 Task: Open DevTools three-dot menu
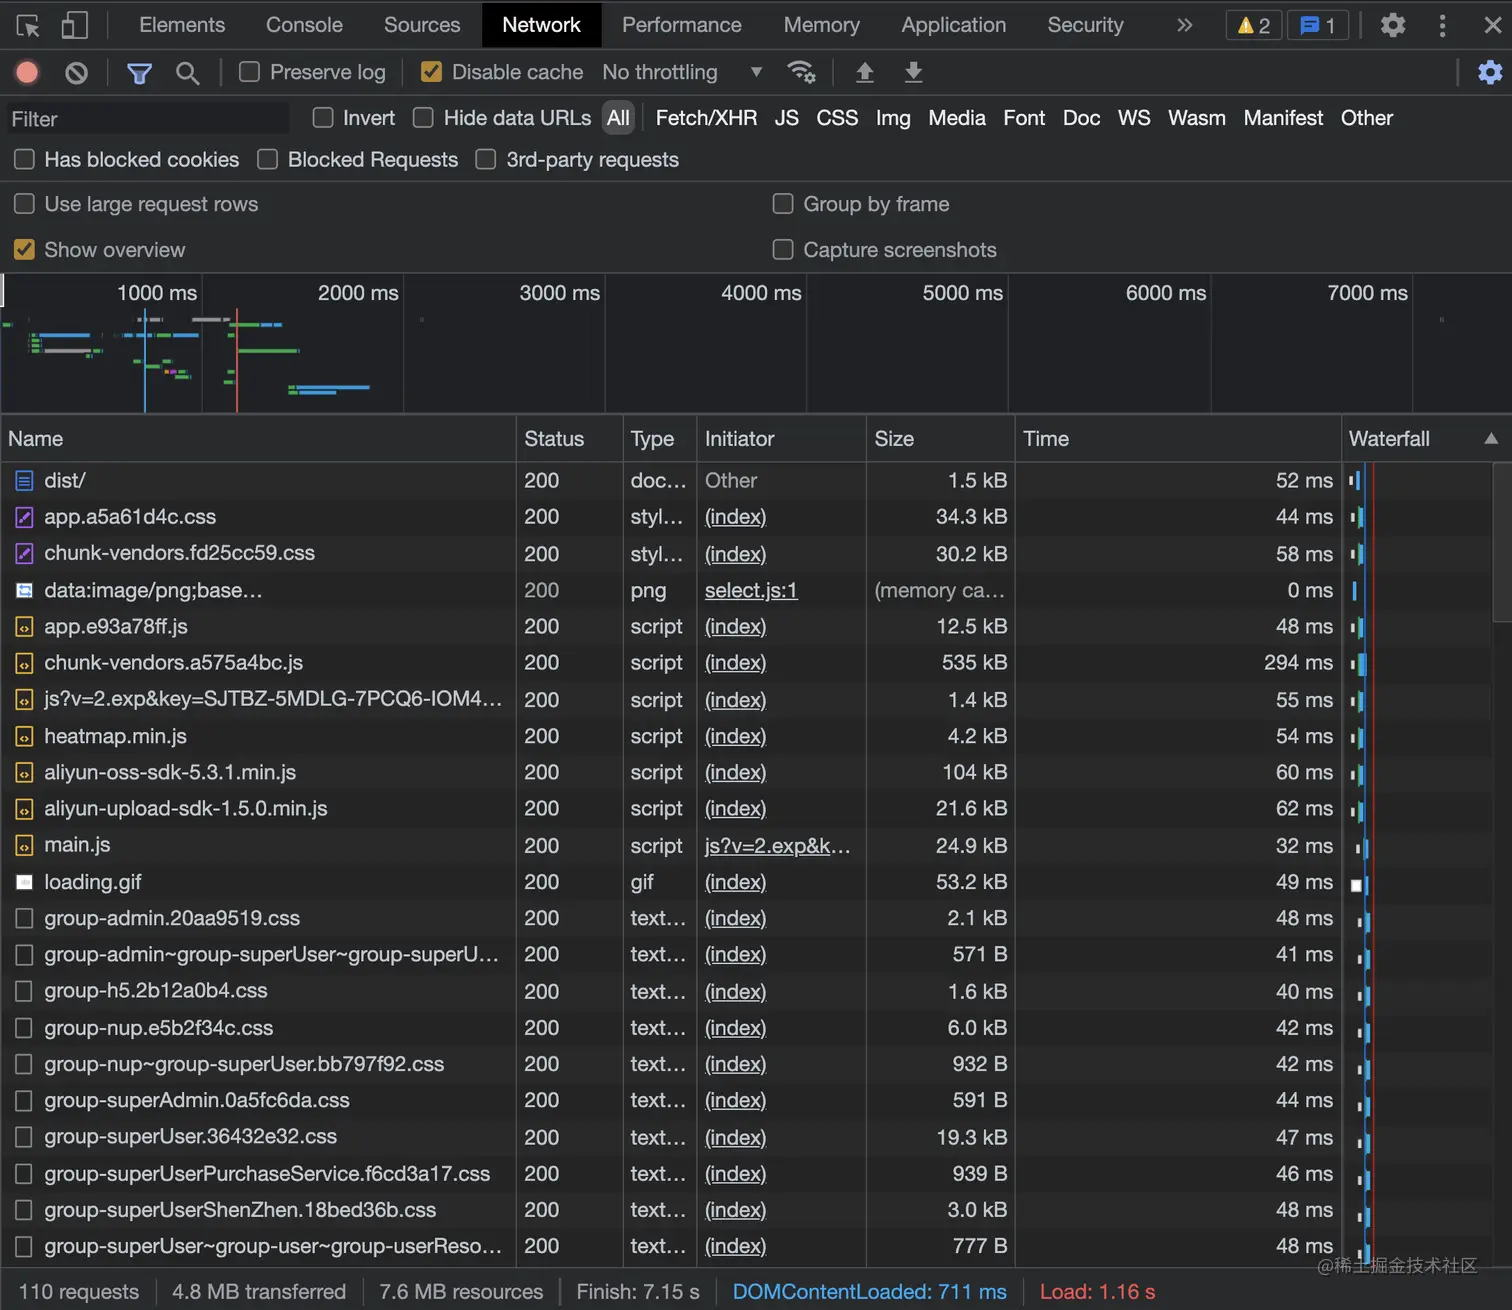[1442, 25]
